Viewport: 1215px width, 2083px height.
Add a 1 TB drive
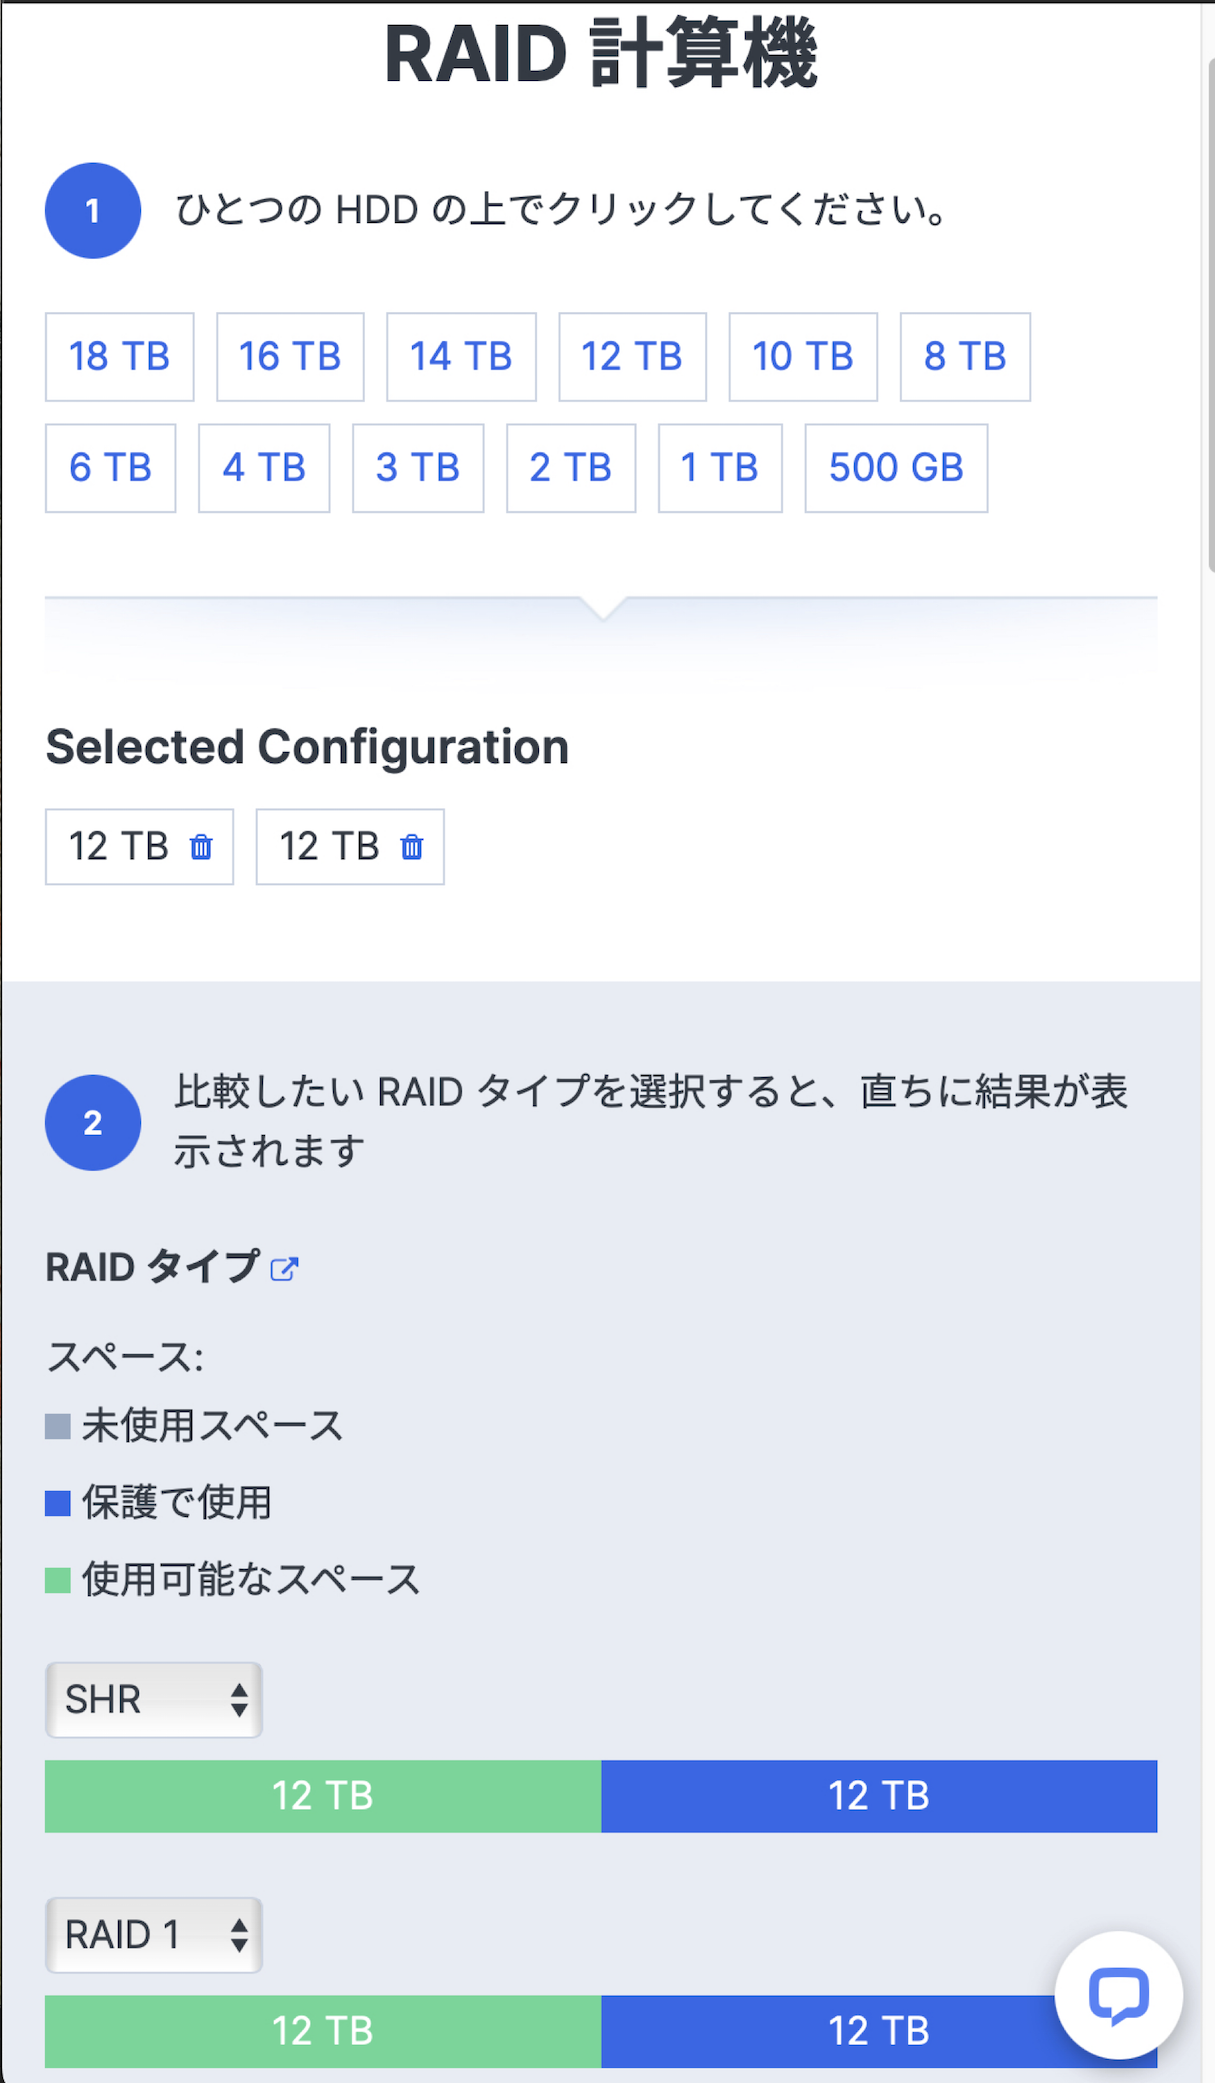pos(720,468)
